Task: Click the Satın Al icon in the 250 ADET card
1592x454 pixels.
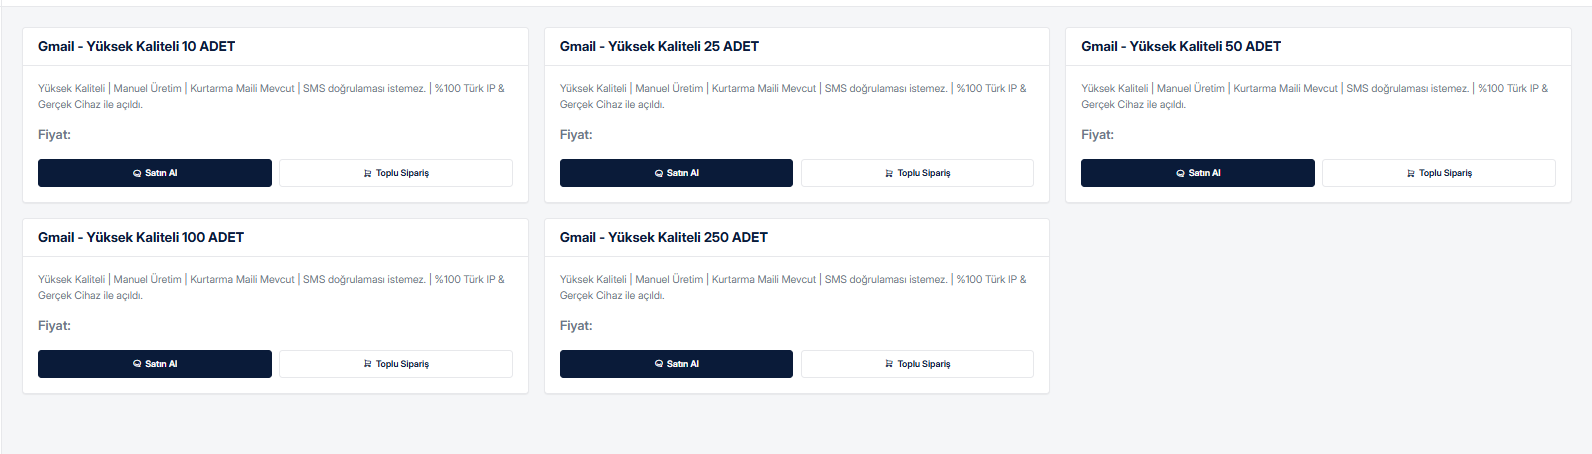Action: 659,364
